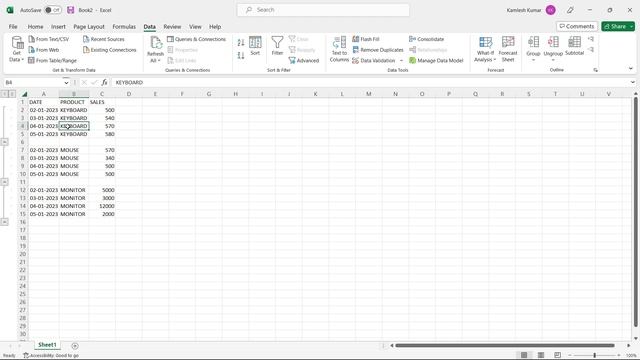
Task: Click the formula bar showing KEYBOARD
Action: (369, 82)
